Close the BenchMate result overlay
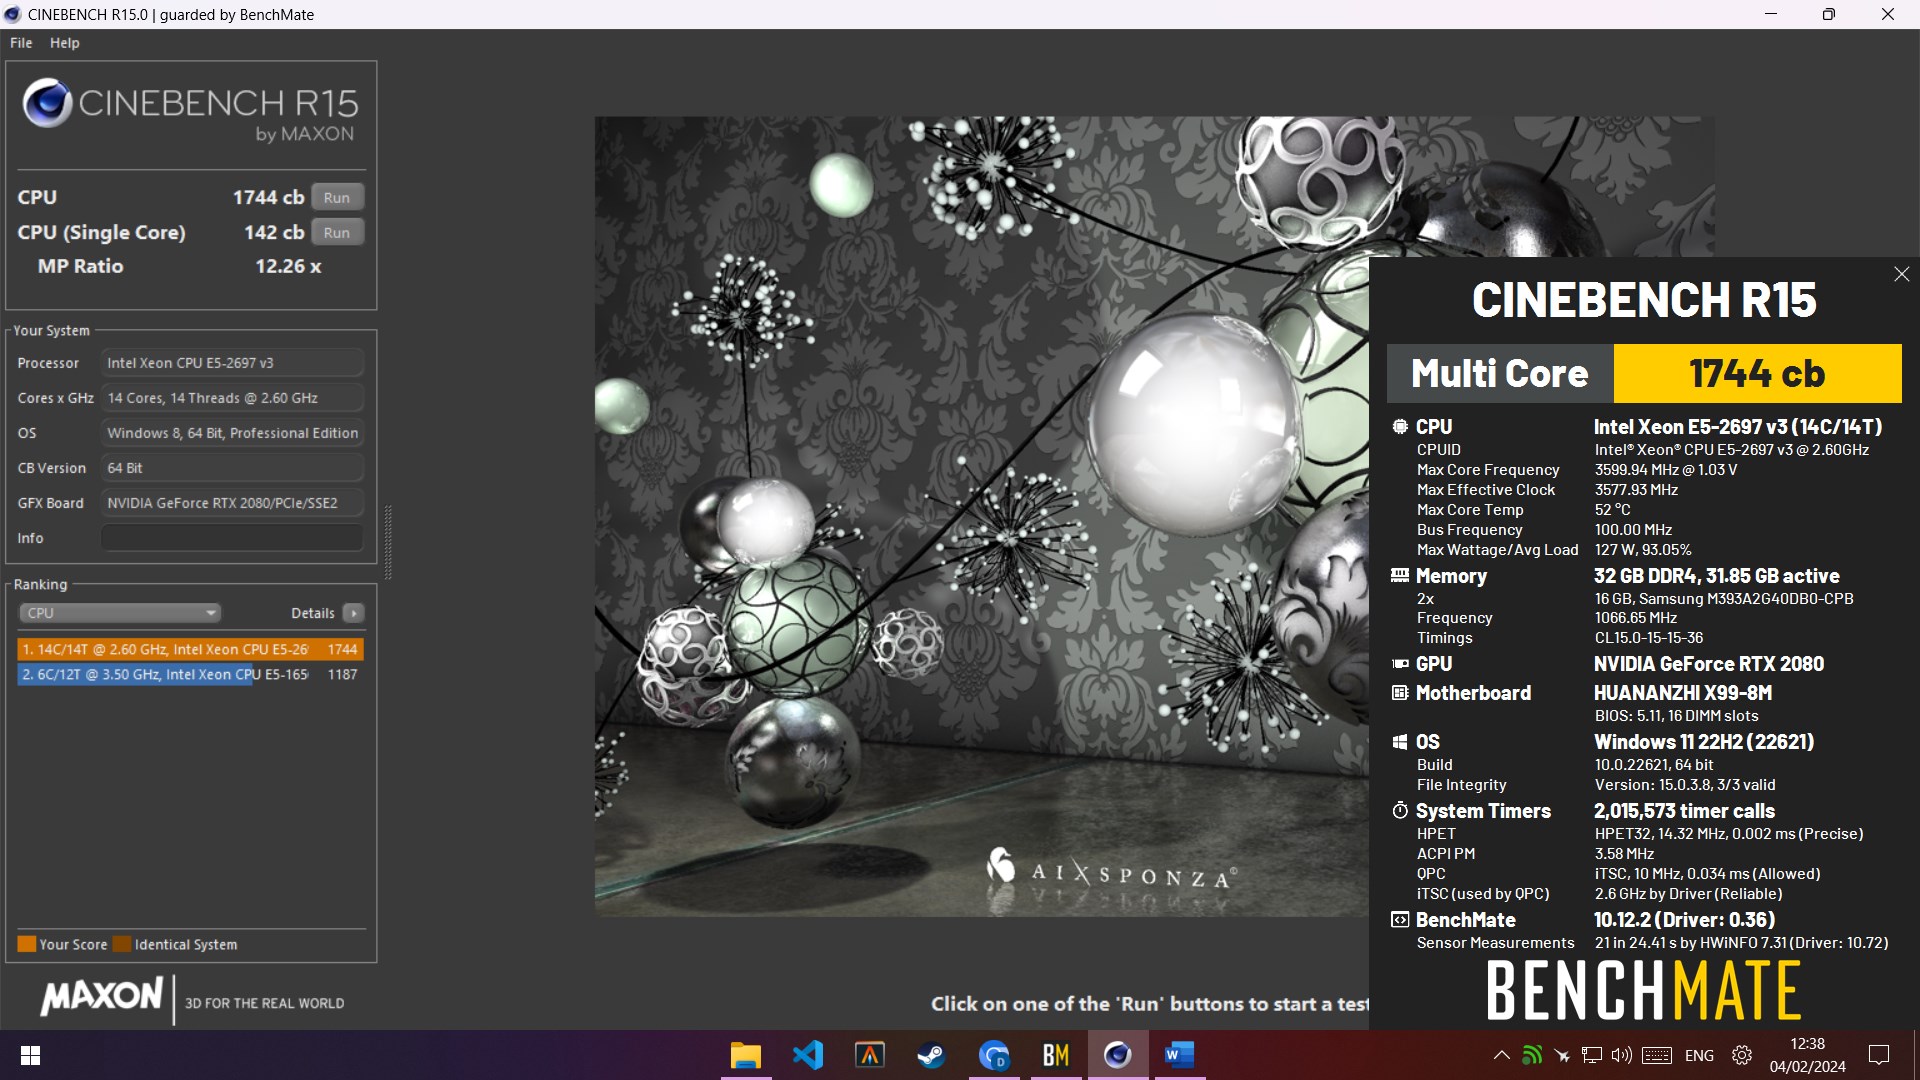 [x=1901, y=274]
